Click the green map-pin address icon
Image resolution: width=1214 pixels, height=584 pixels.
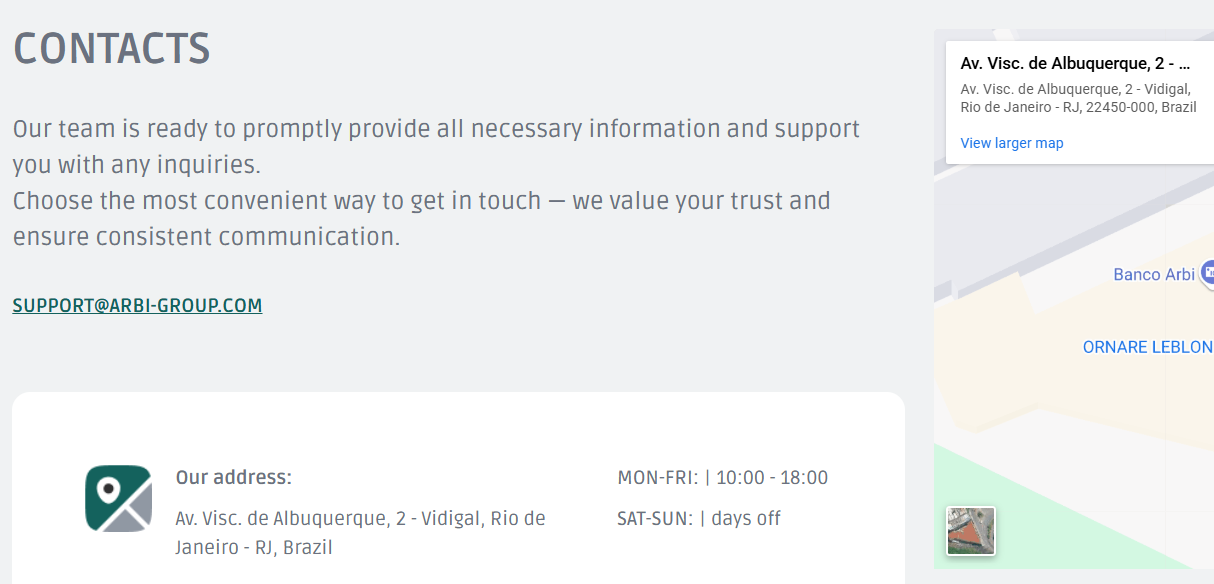pos(118,498)
